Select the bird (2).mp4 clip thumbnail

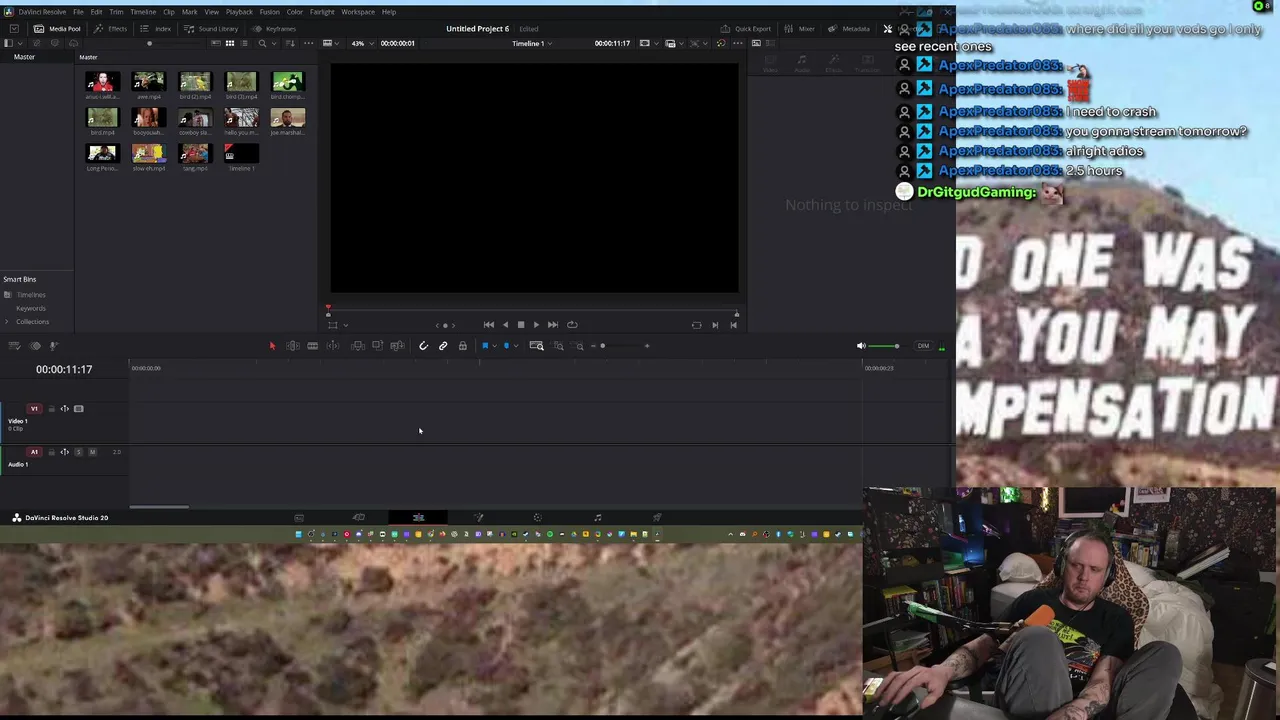[x=195, y=82]
